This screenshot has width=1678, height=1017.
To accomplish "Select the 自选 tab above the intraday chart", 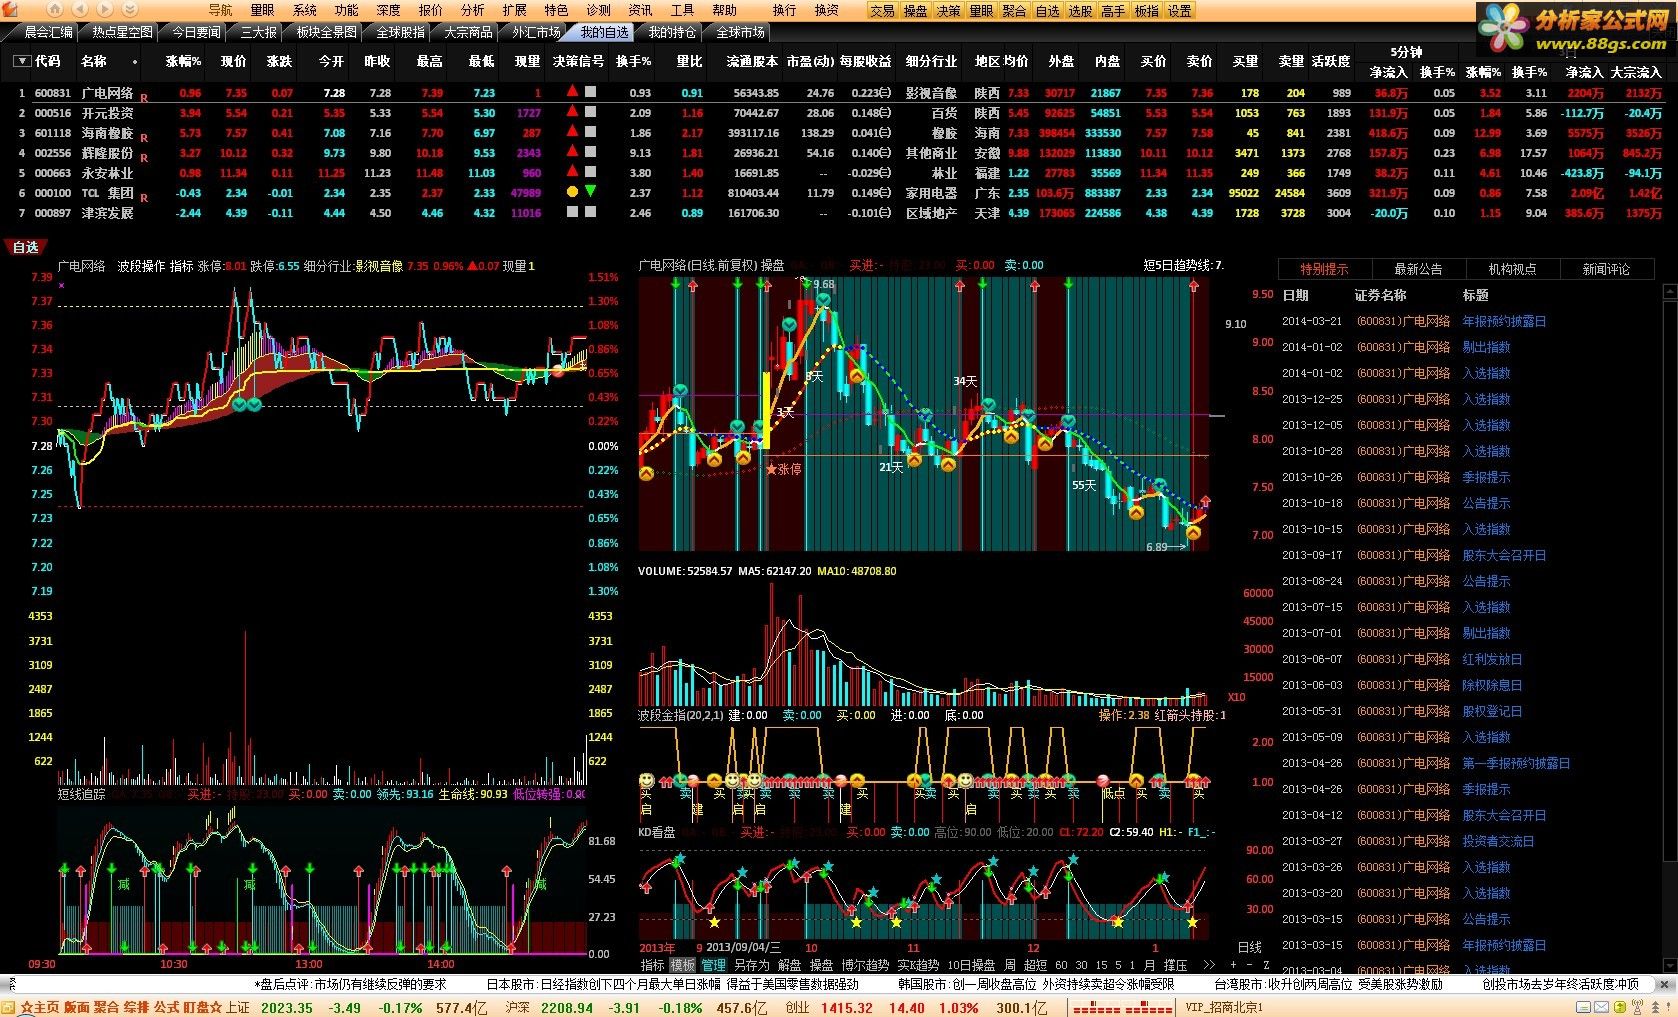I will [x=26, y=247].
